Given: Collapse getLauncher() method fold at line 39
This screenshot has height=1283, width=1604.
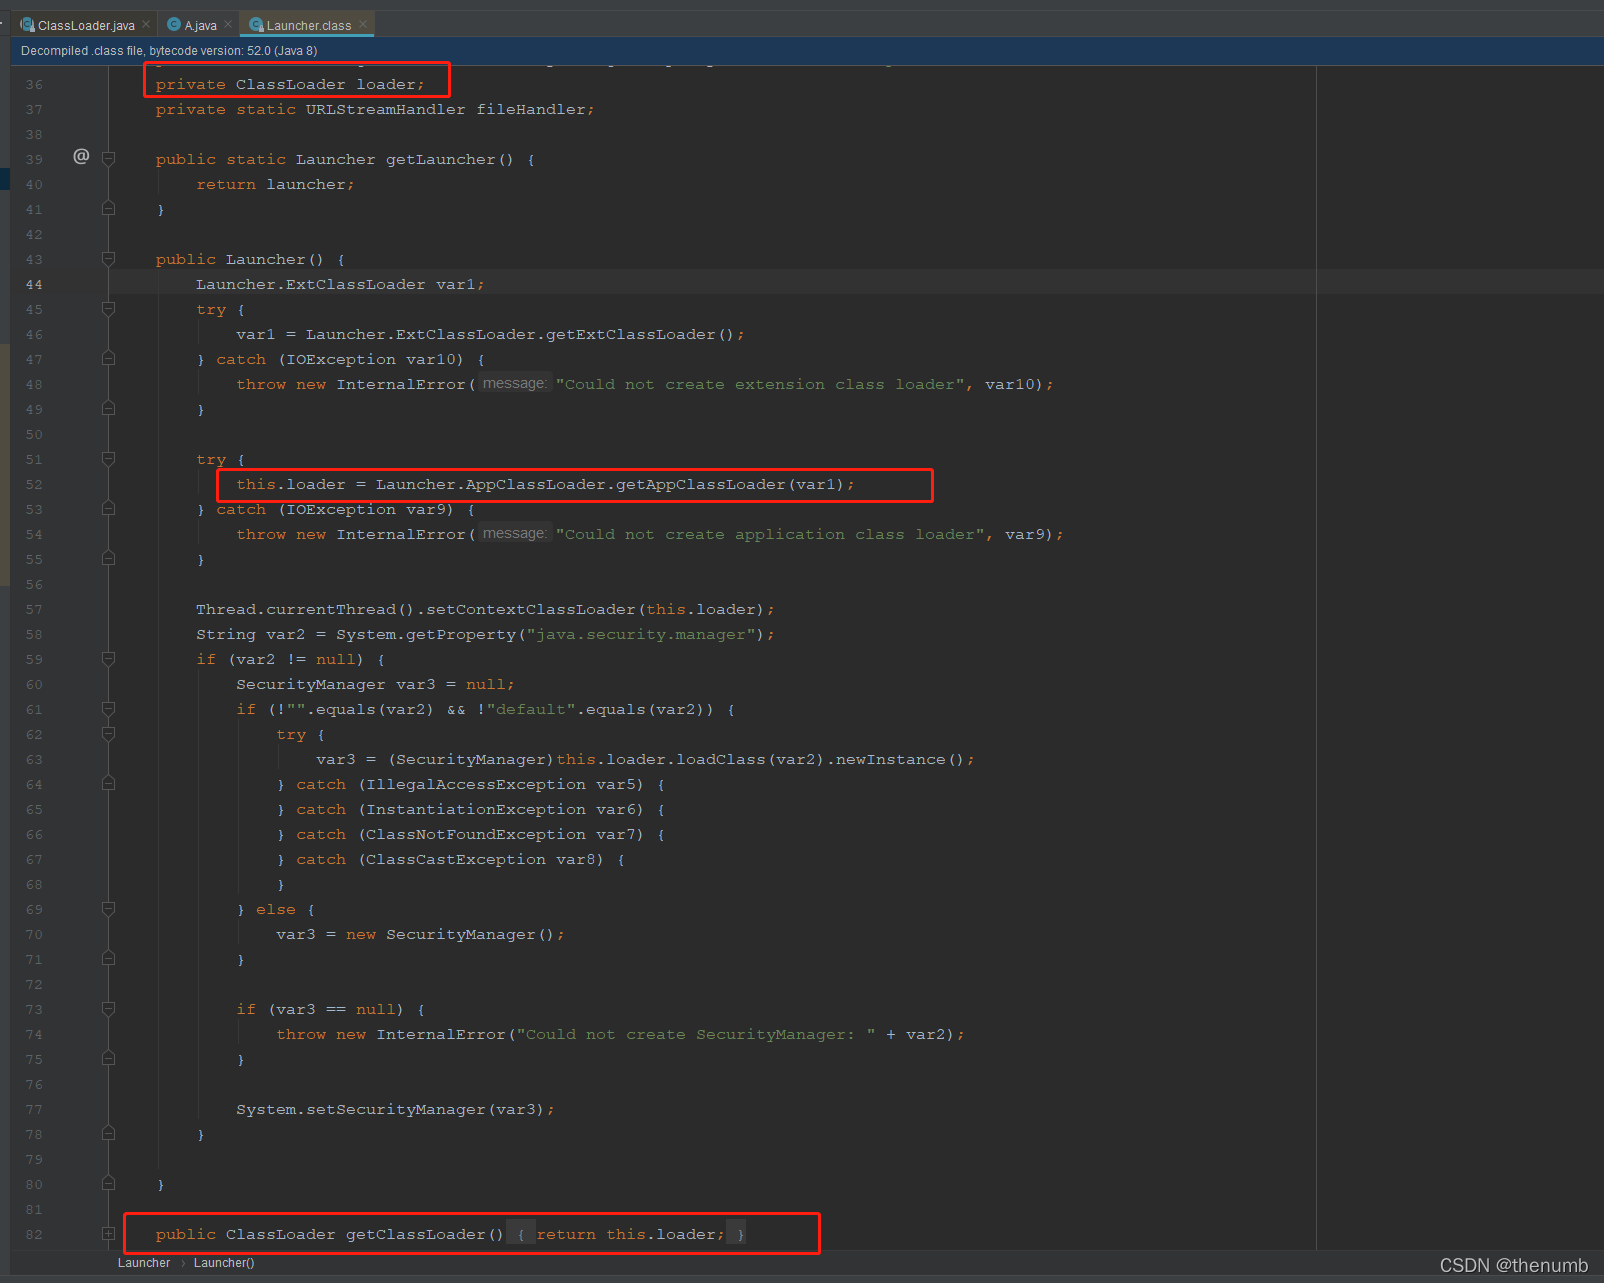Looking at the screenshot, I should 108,159.
